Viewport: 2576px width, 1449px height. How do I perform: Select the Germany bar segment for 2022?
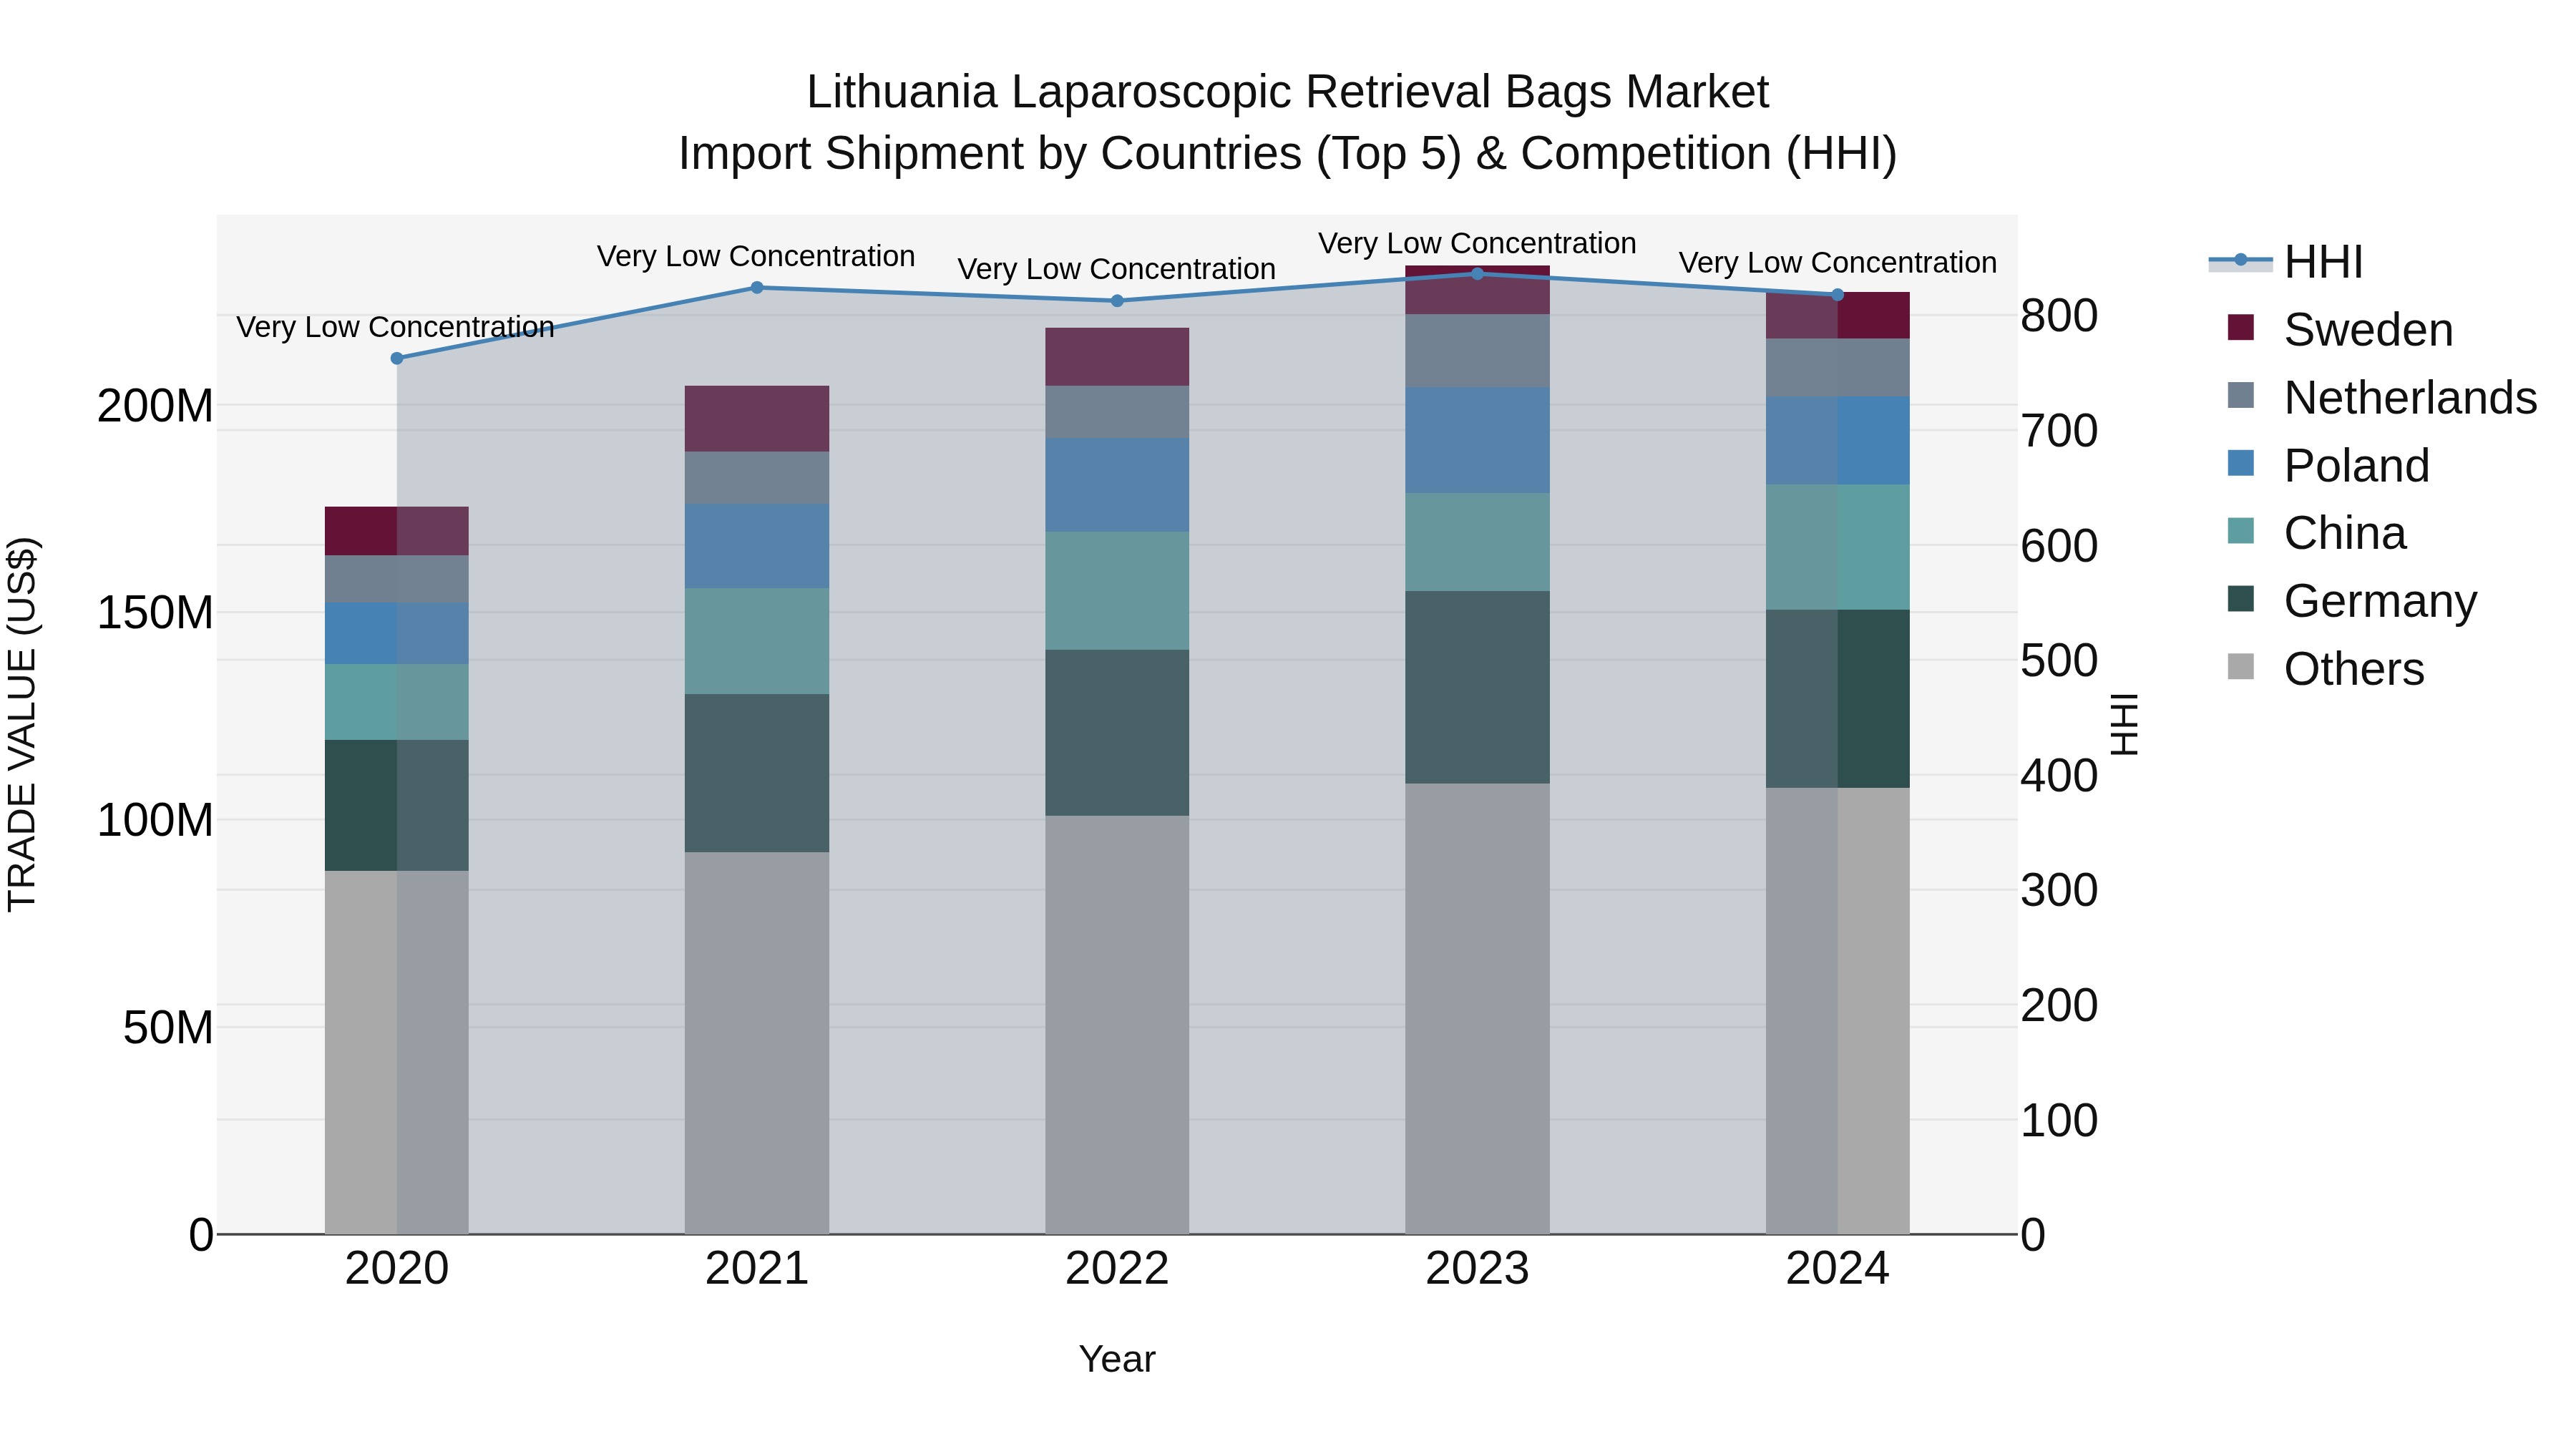click(x=1117, y=733)
